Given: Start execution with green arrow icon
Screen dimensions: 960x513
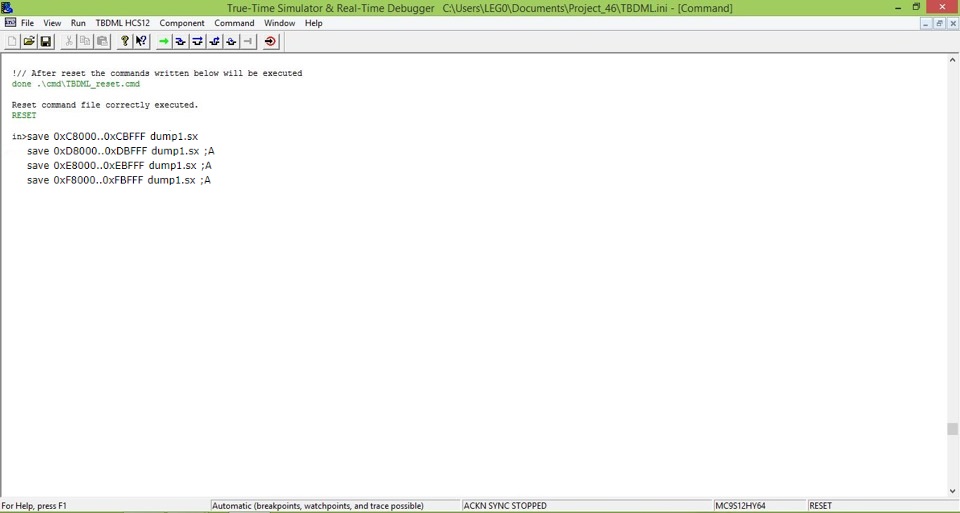Looking at the screenshot, I should tap(164, 41).
